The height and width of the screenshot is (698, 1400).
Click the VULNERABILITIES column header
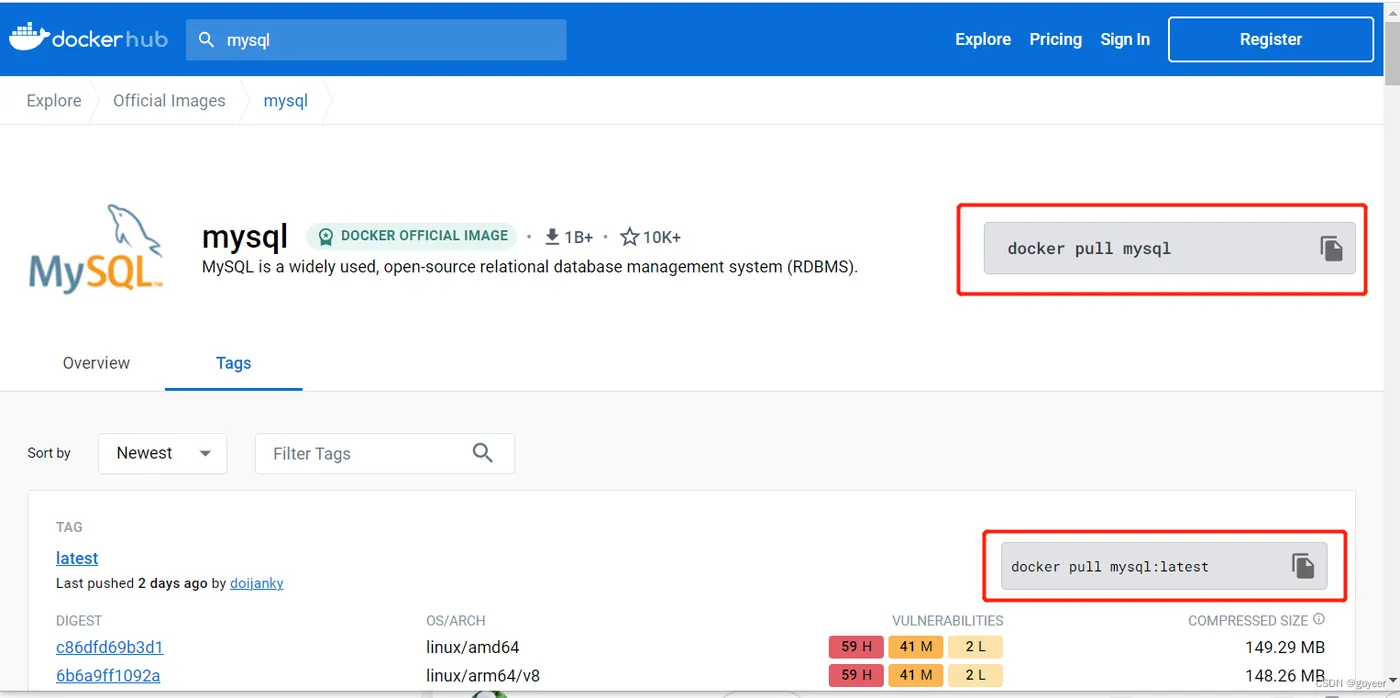point(948,620)
